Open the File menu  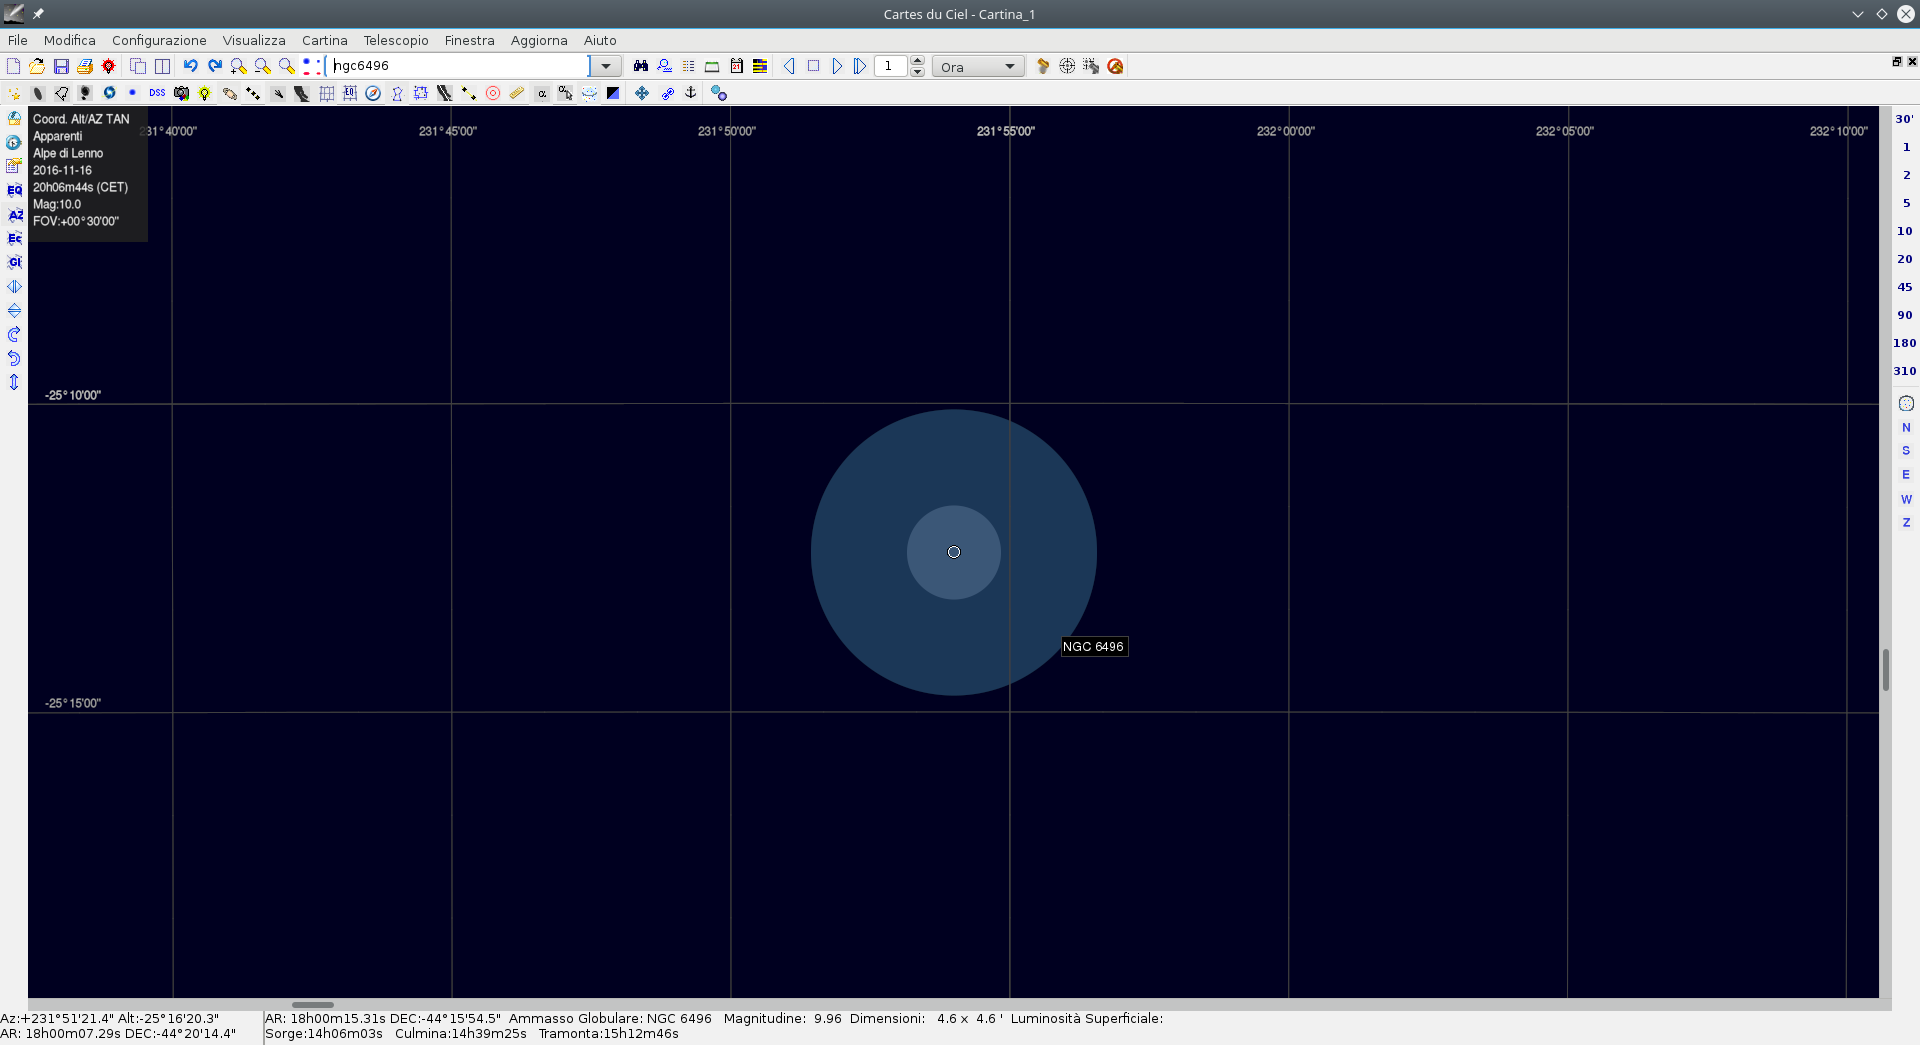18,40
